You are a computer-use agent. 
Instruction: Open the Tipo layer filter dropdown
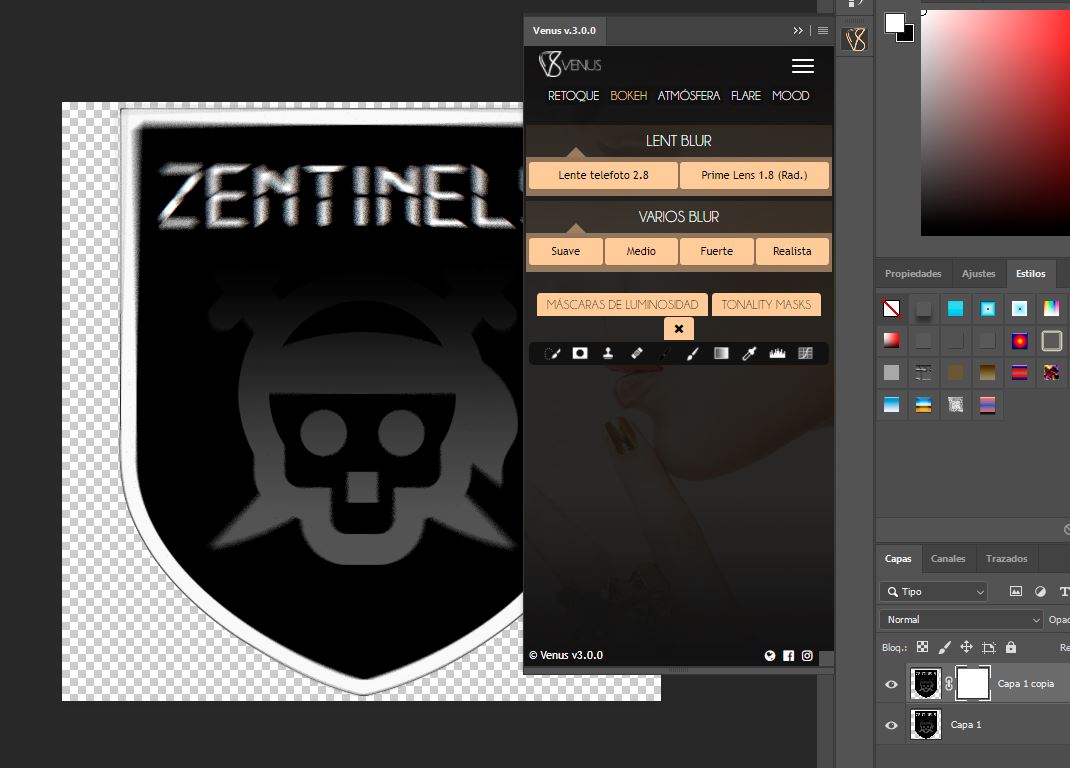point(934,591)
